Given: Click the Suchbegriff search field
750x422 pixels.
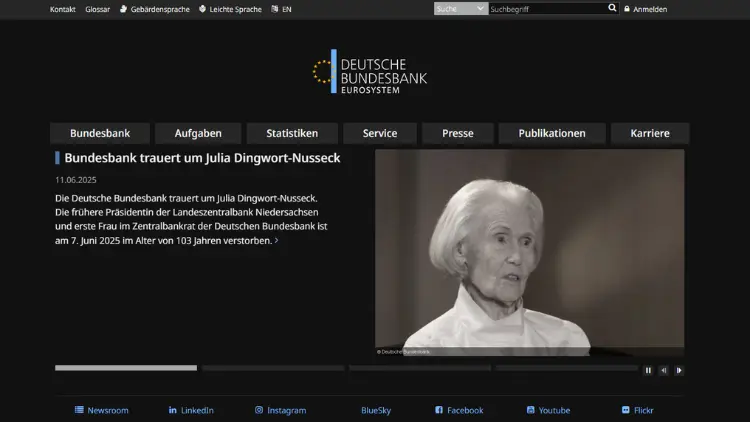Looking at the screenshot, I should coord(547,9).
